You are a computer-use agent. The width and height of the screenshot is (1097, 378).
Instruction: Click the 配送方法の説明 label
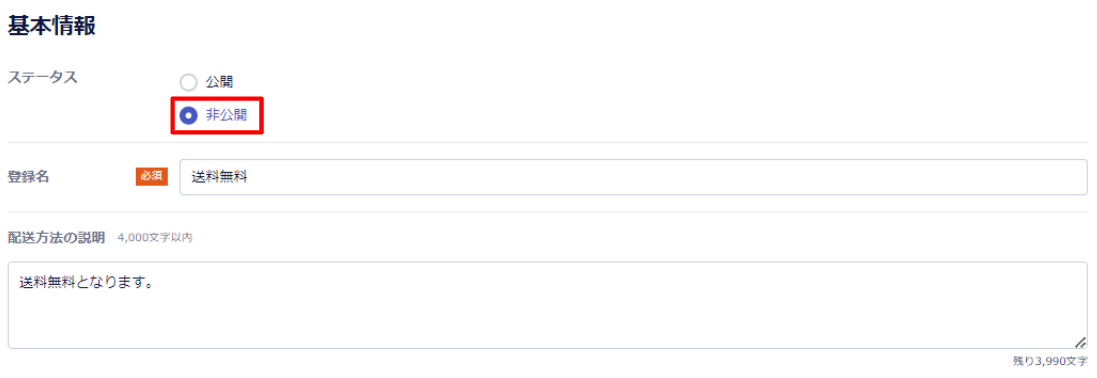tap(56, 238)
